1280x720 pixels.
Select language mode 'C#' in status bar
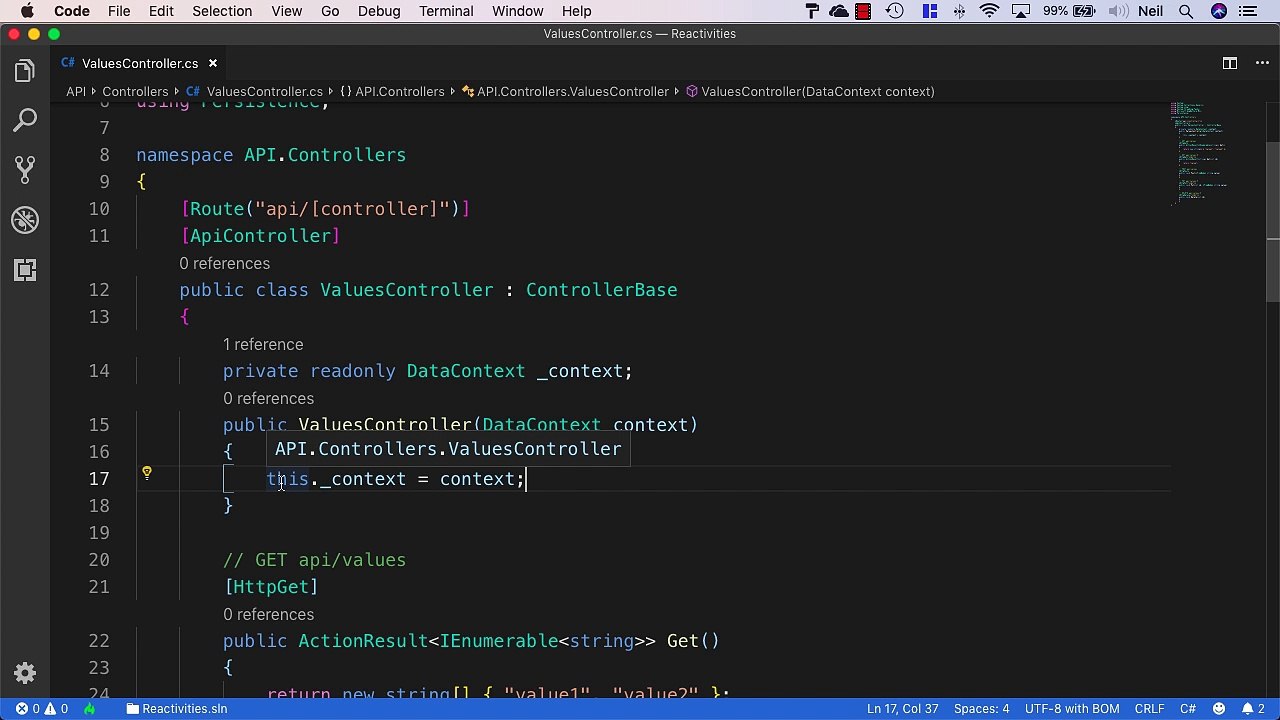(1188, 709)
